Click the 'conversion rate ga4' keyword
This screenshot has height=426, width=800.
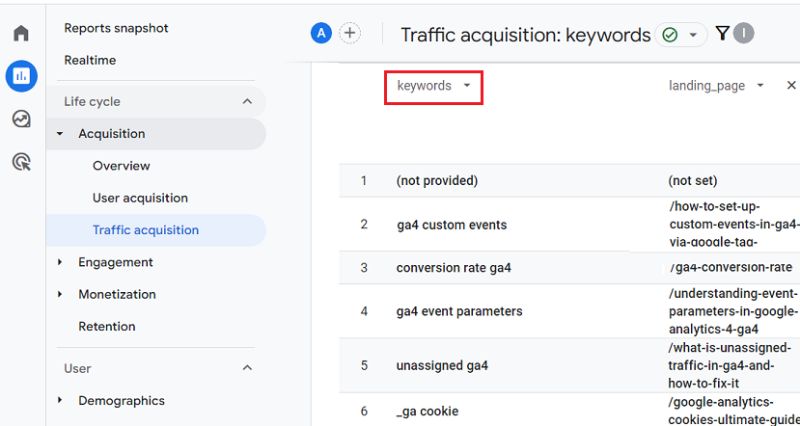[454, 268]
